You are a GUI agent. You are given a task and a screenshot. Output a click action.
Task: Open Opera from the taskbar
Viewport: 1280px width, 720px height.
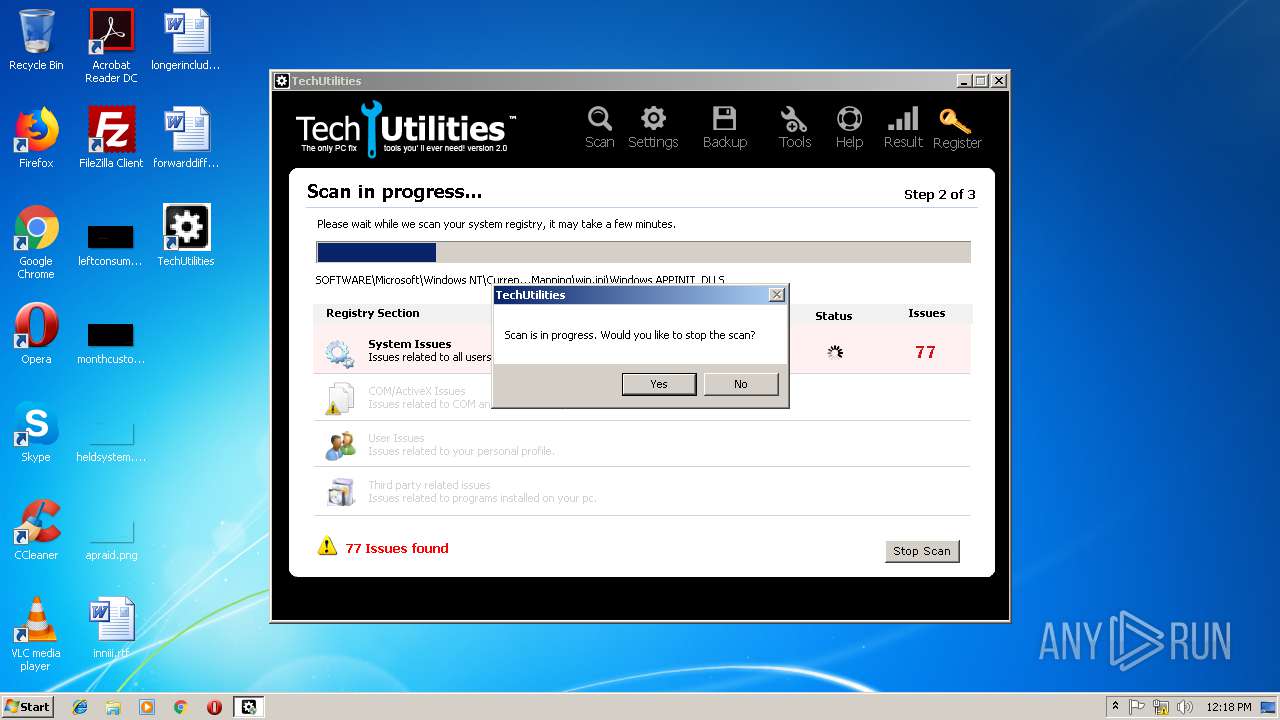[214, 707]
